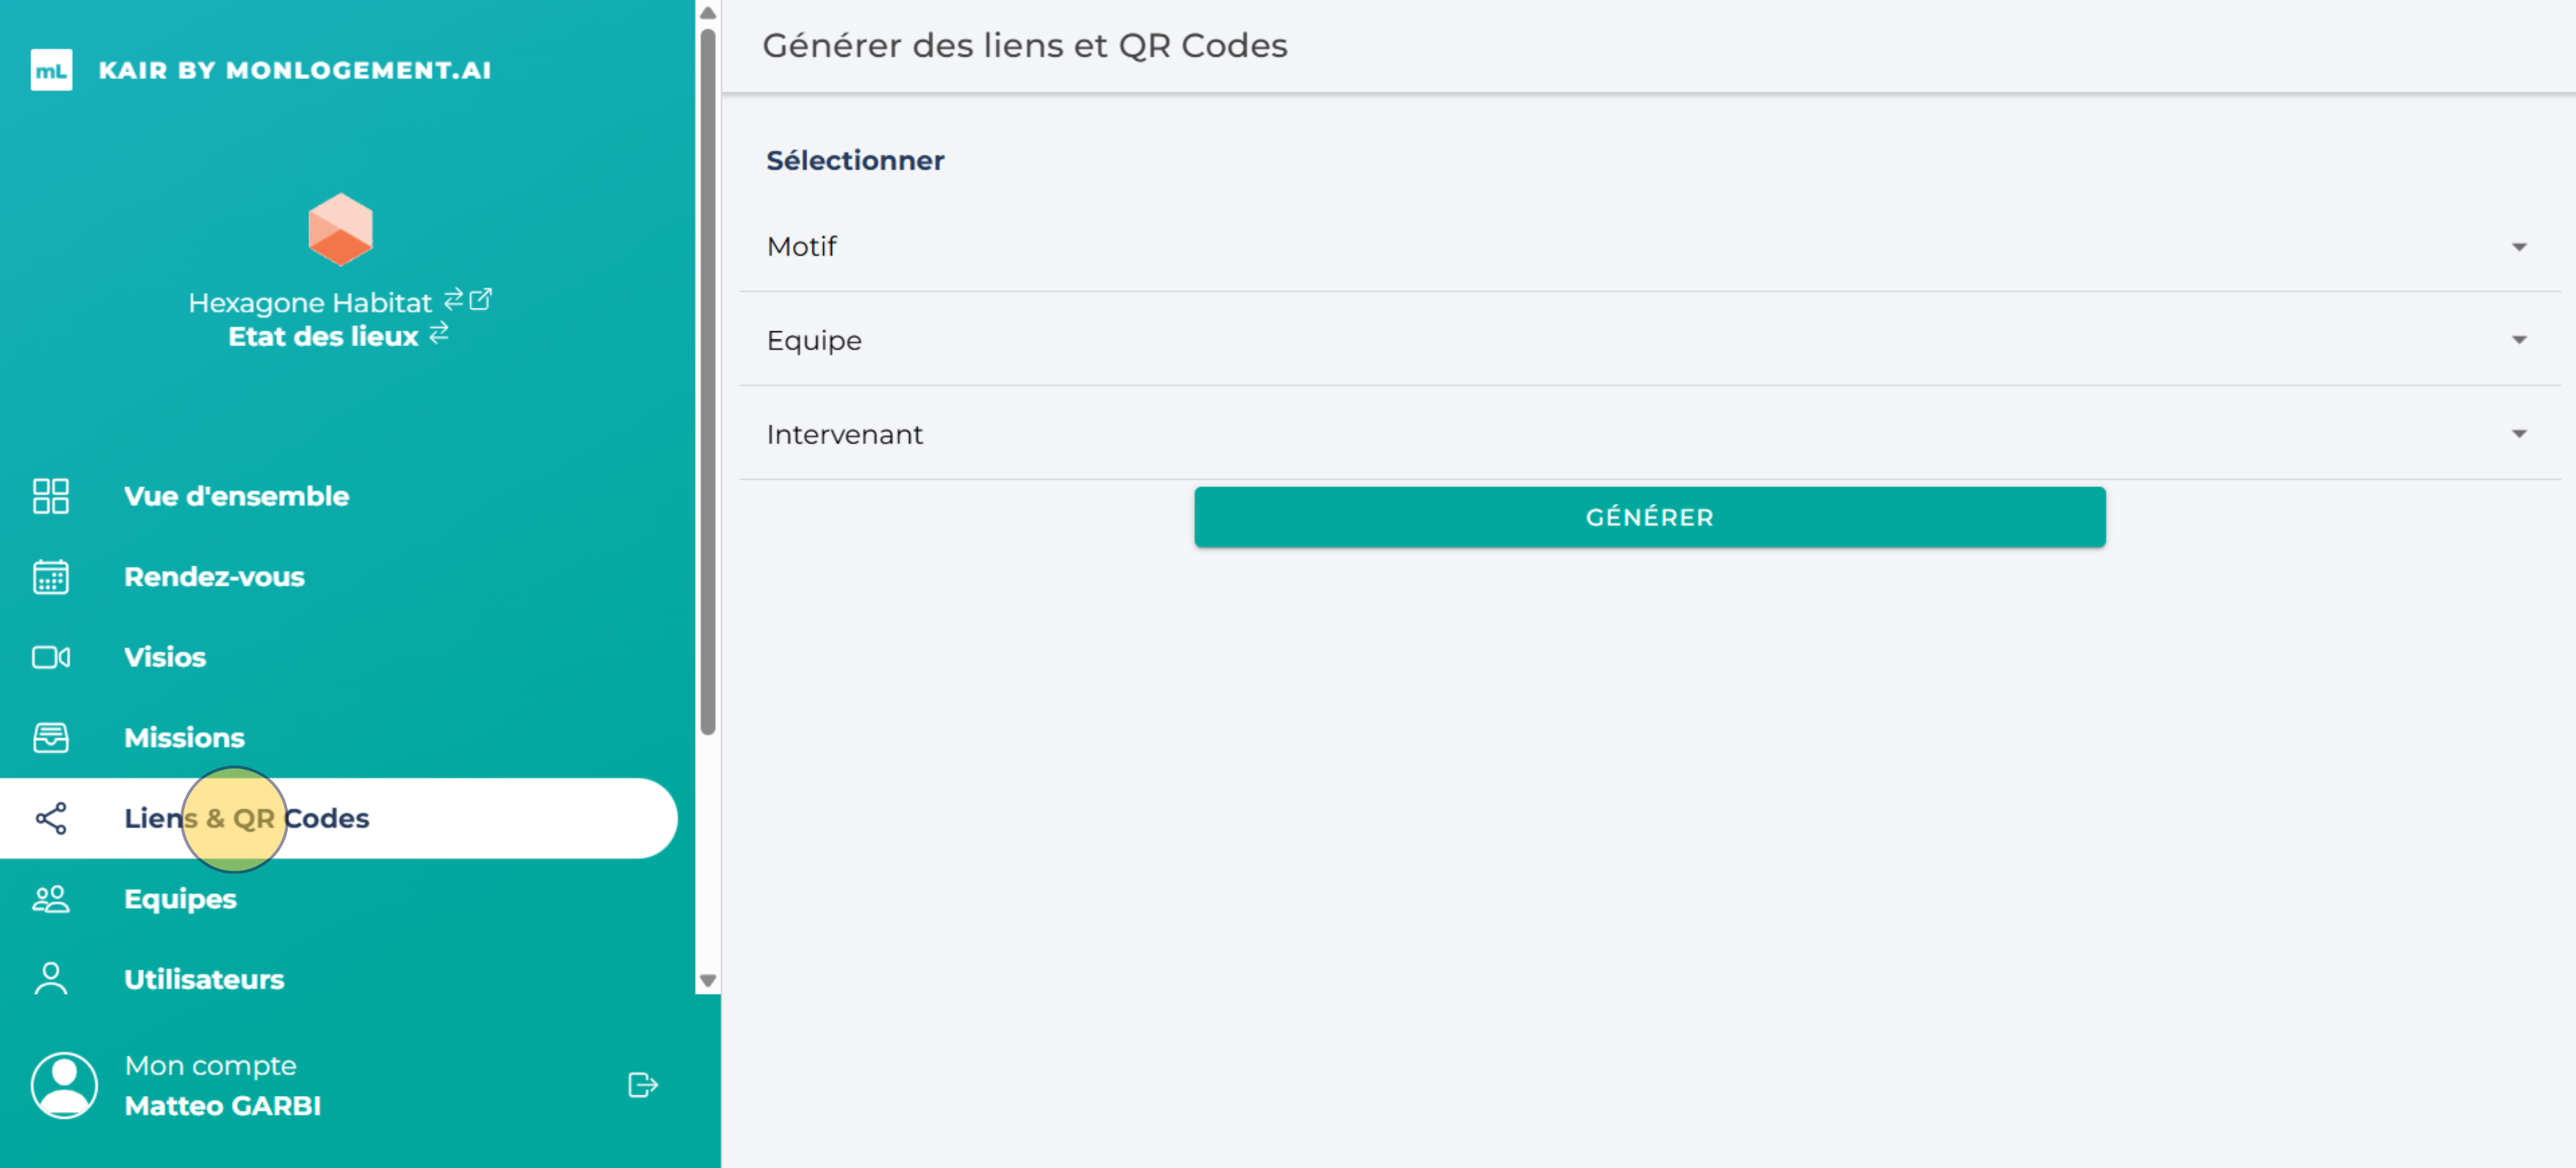Click the Missions inbox icon

(51, 738)
